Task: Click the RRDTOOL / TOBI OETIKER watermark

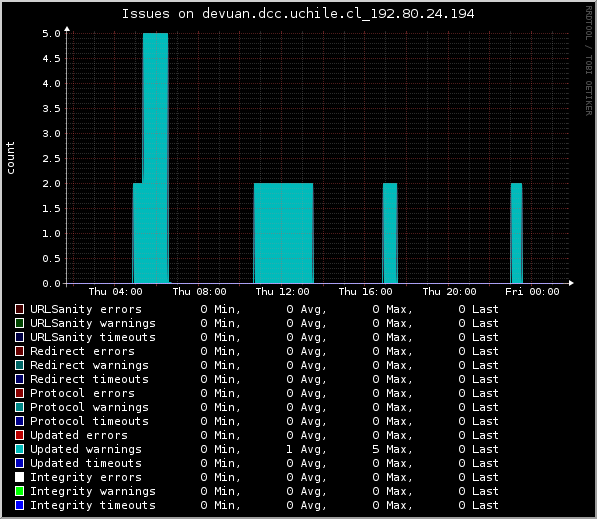Action: pos(589,61)
